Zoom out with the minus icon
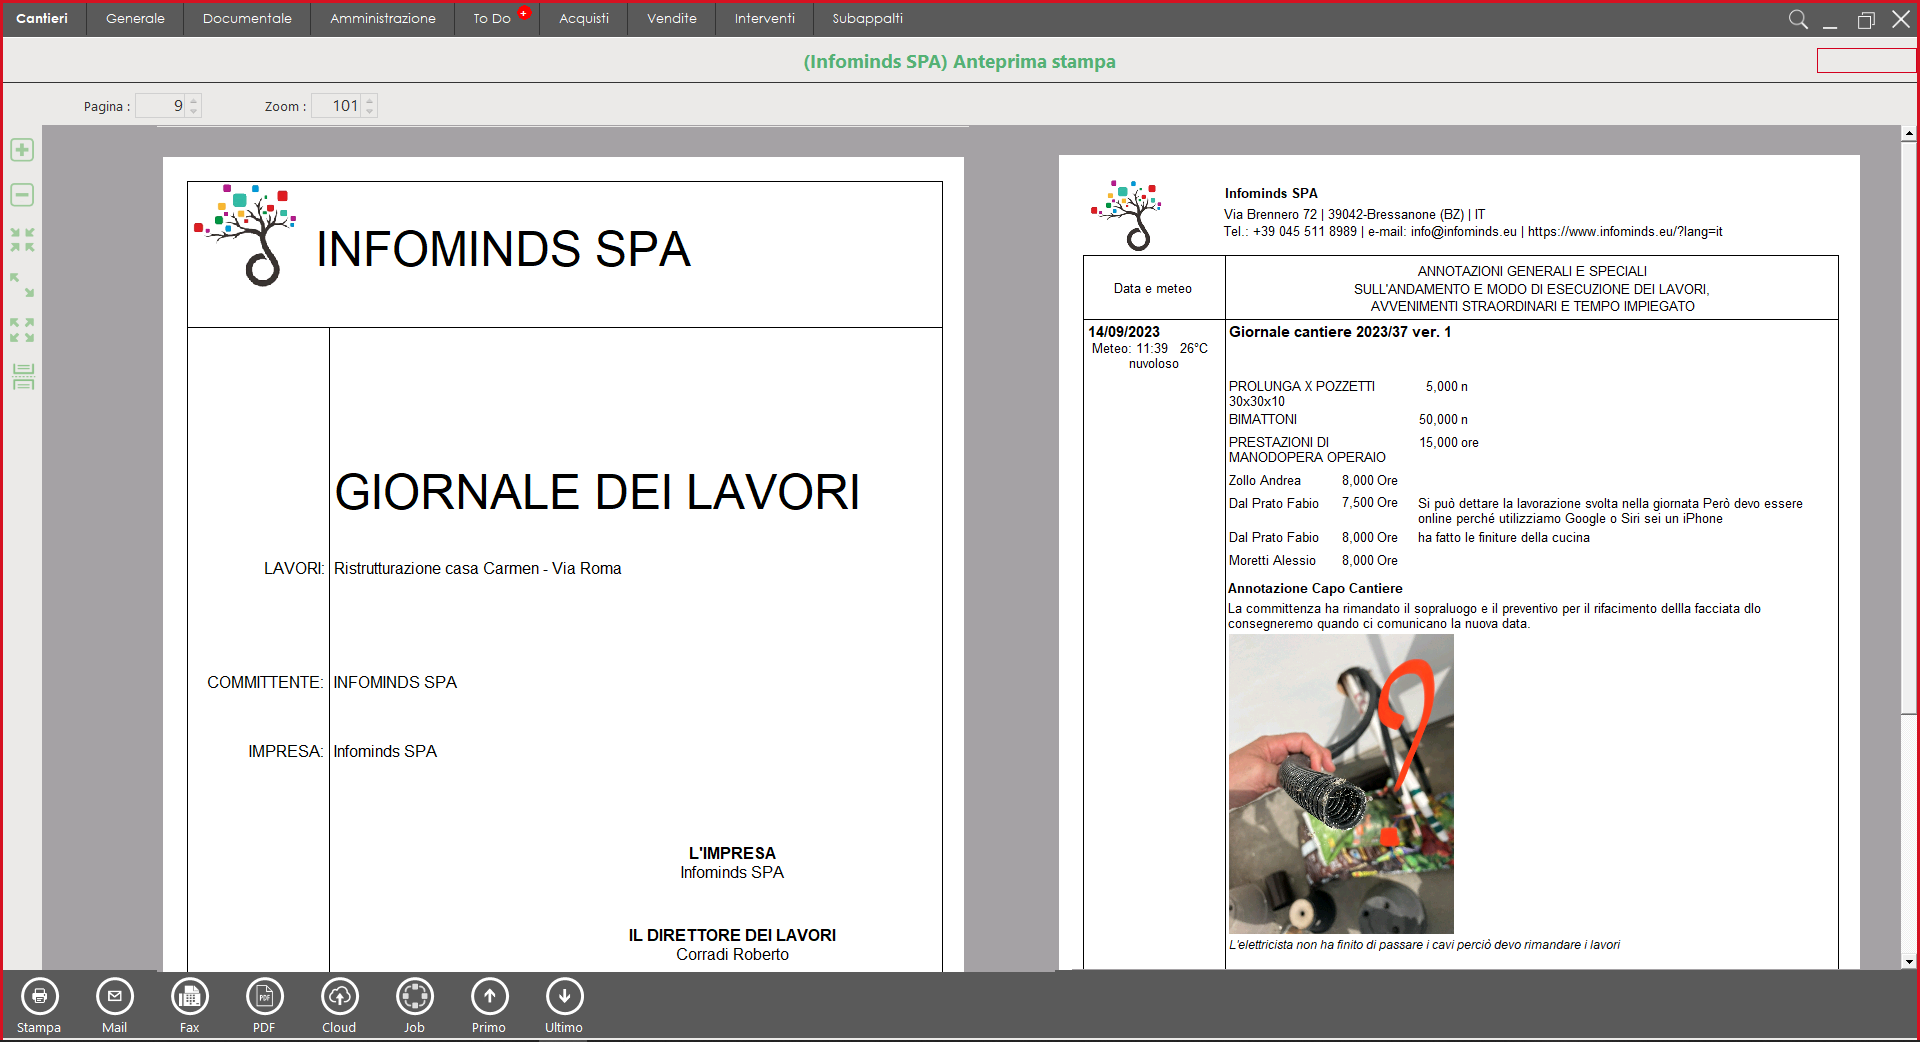The height and width of the screenshot is (1042, 1920). (22, 195)
